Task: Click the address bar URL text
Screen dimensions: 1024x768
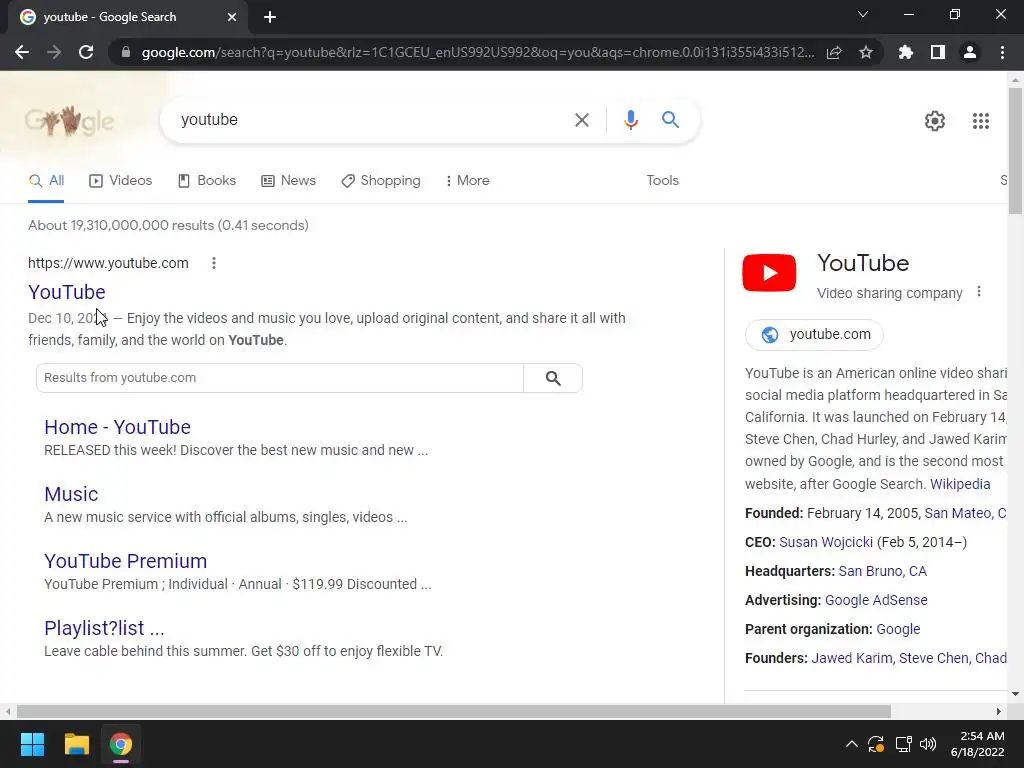Action: click(x=478, y=52)
